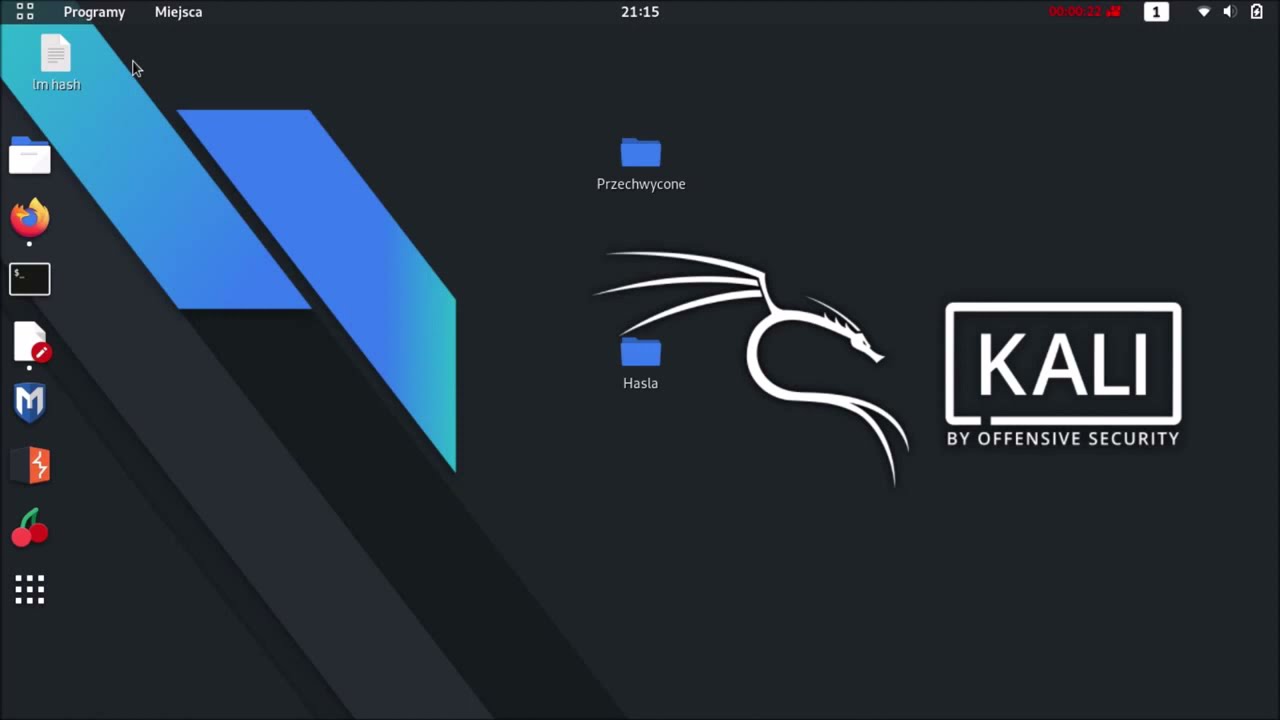Viewport: 1280px width, 720px height.
Task: Open the text editor dock icon
Action: coord(31,342)
